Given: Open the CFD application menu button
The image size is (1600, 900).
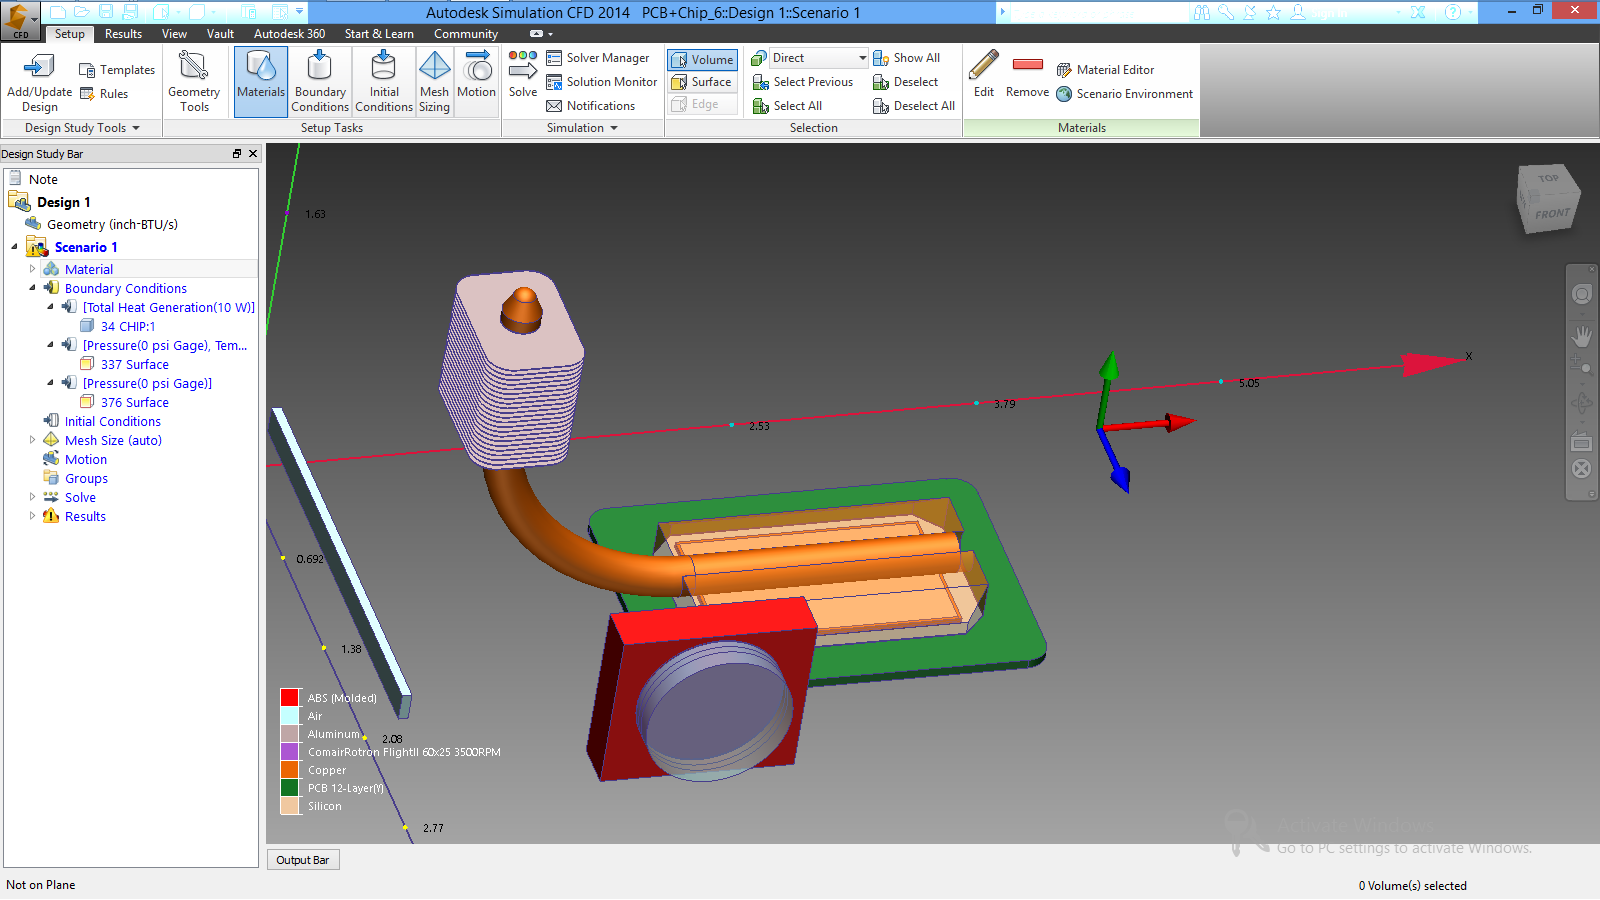Looking at the screenshot, I should (x=20, y=20).
